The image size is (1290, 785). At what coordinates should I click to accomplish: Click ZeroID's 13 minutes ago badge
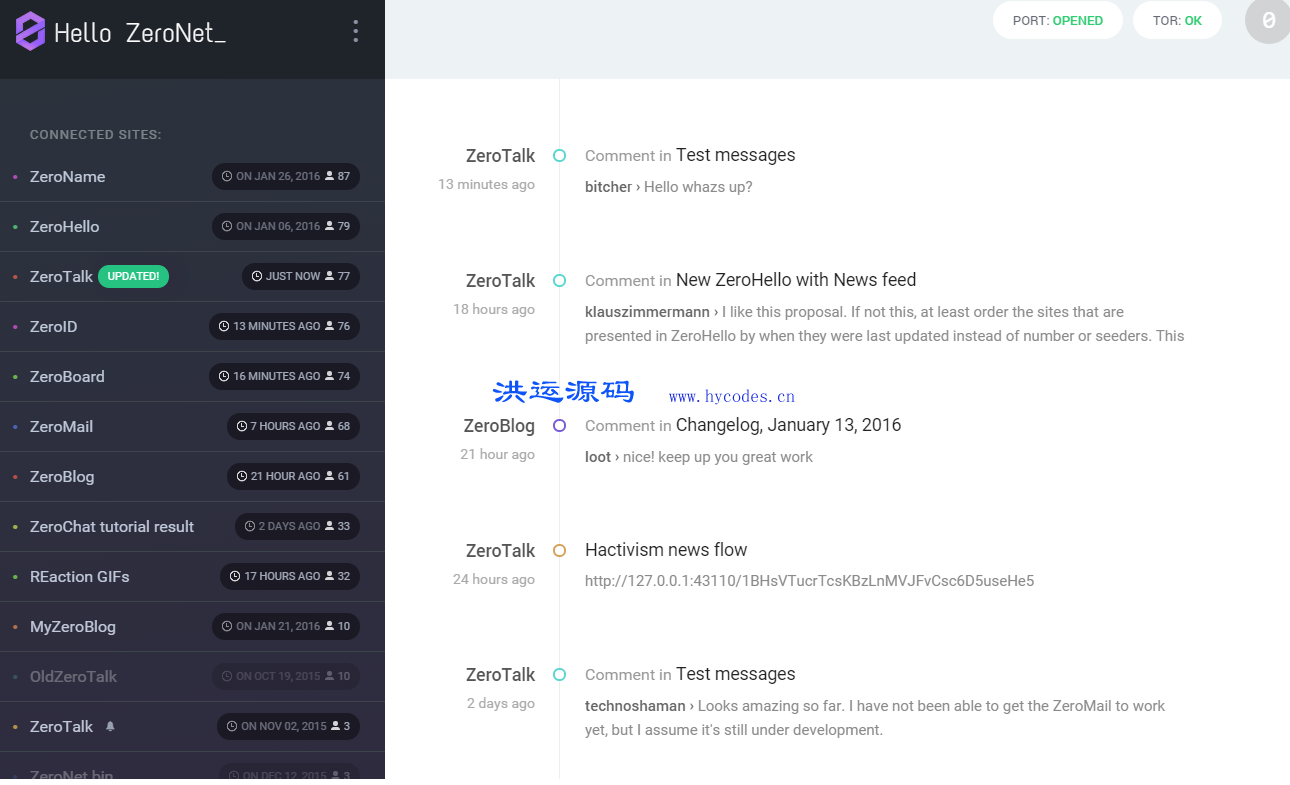tap(284, 327)
